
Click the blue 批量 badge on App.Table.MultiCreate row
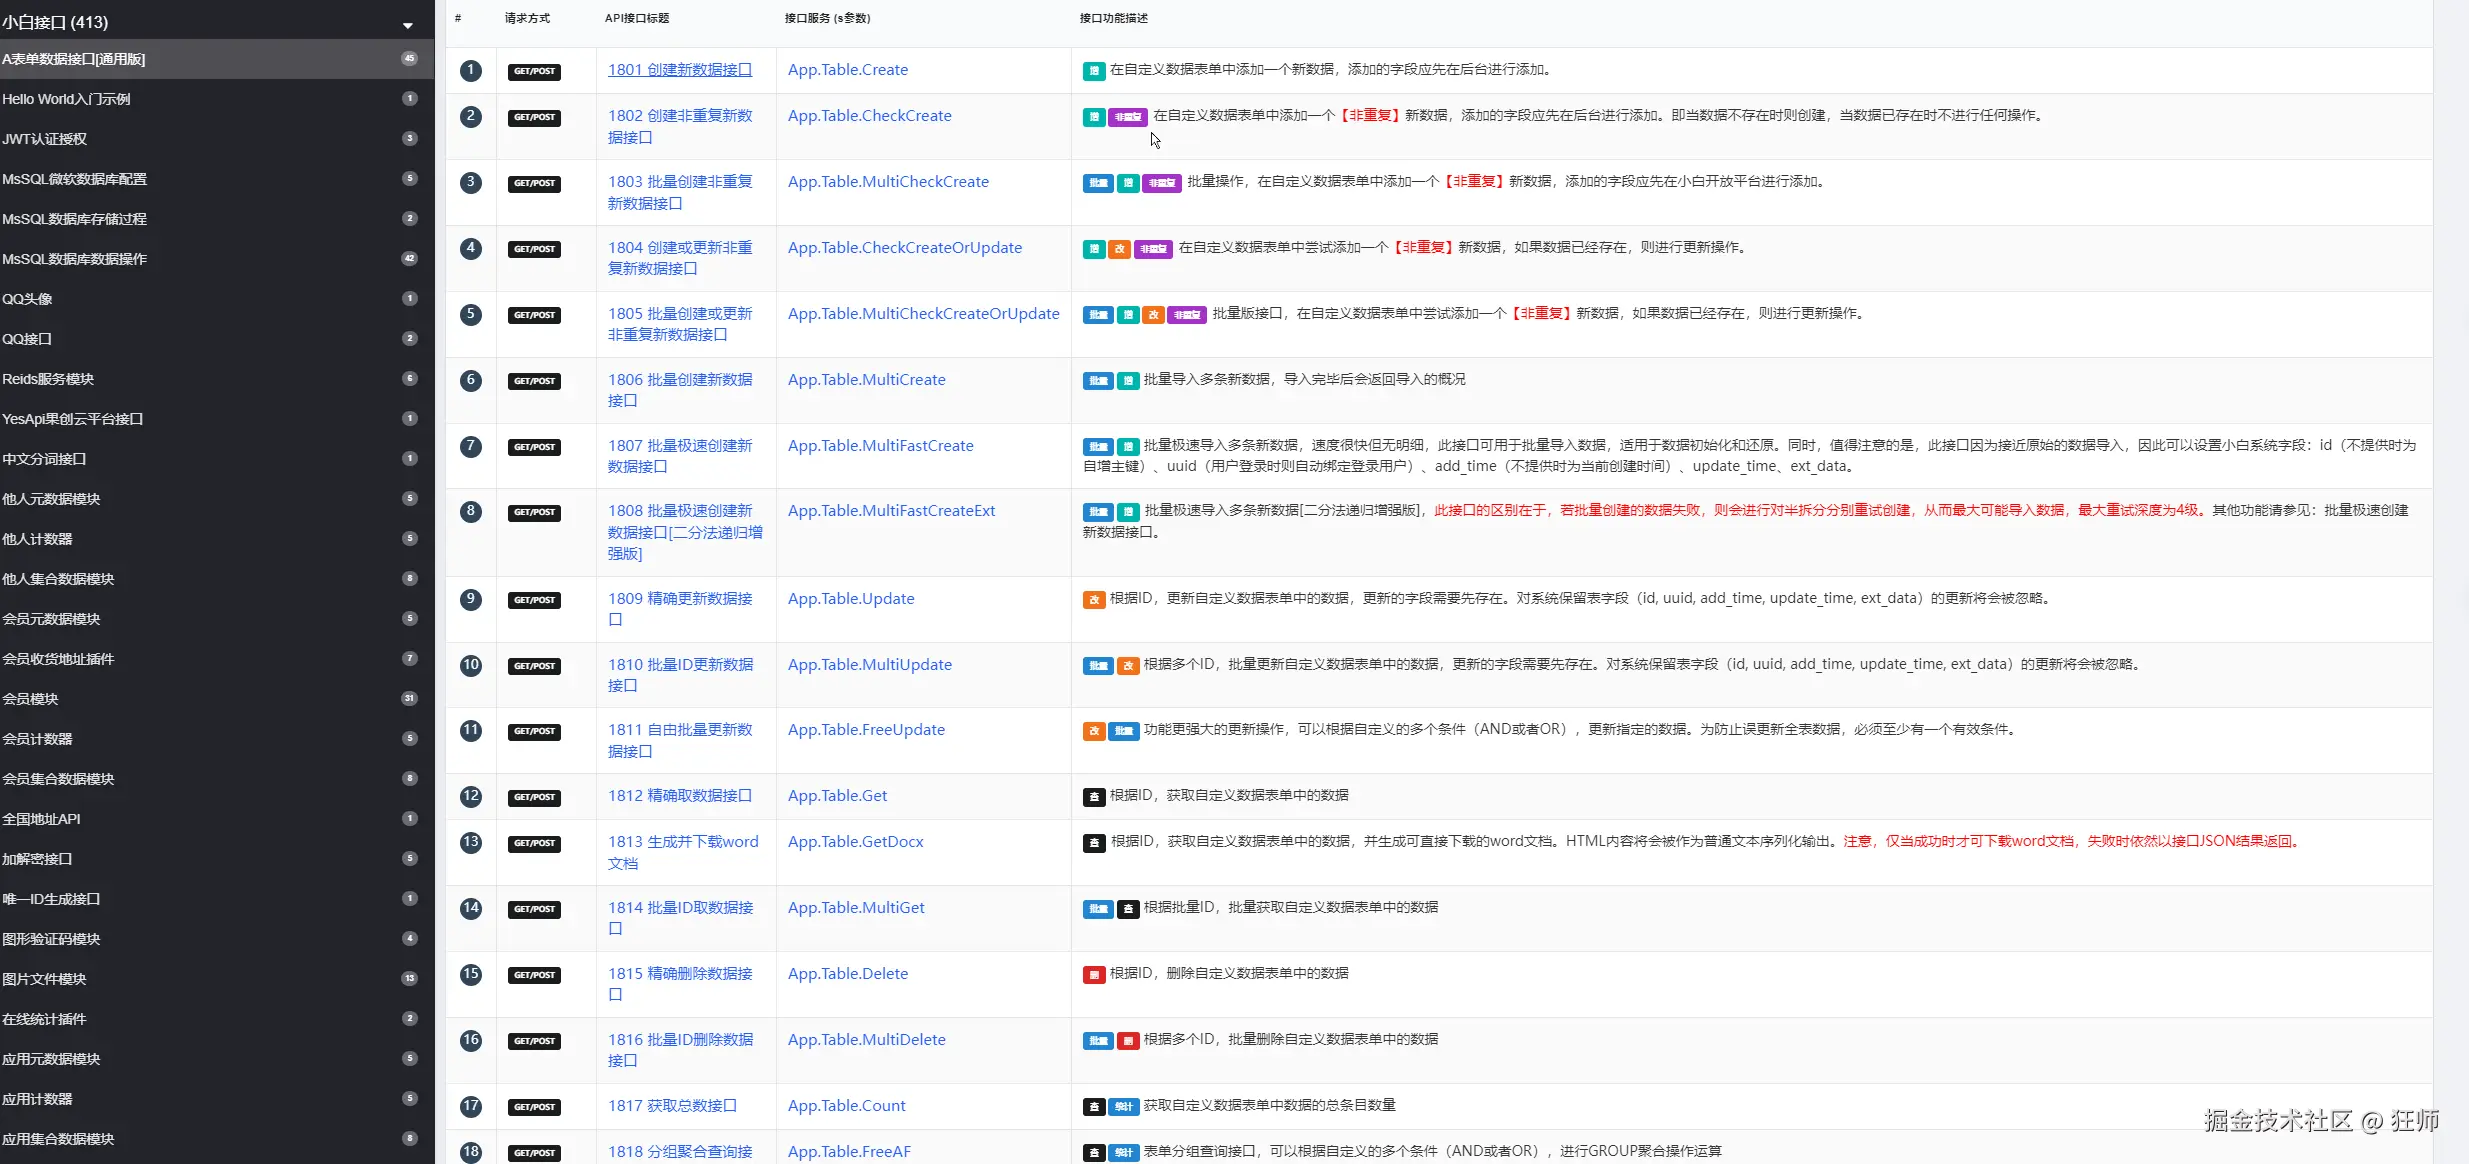(1098, 381)
